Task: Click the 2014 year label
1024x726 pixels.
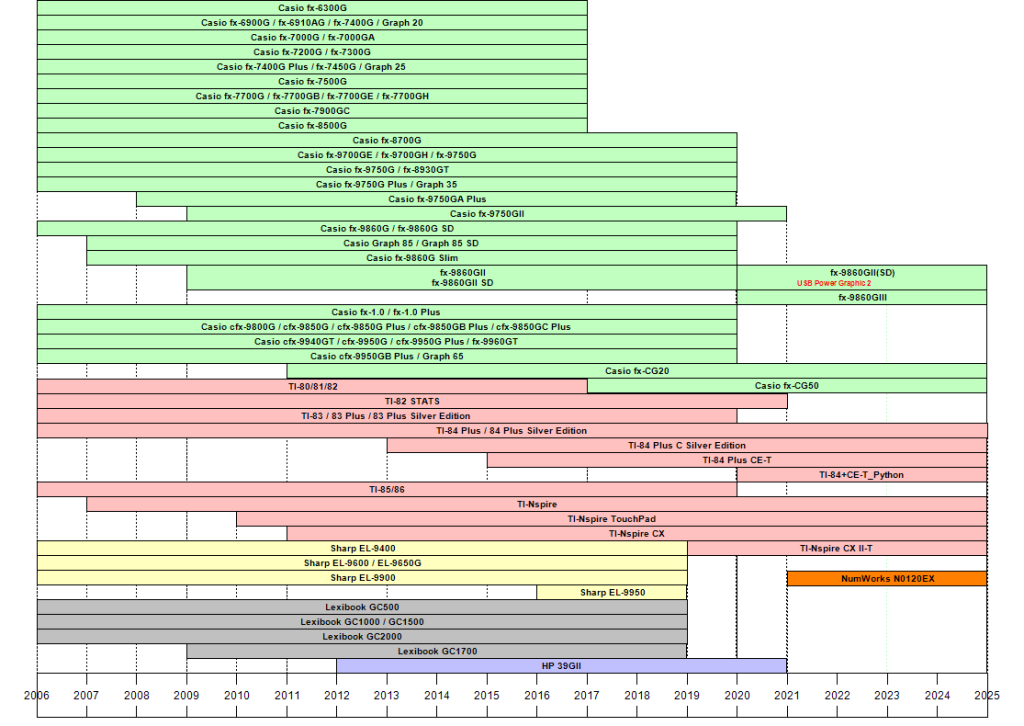Action: [x=436, y=695]
